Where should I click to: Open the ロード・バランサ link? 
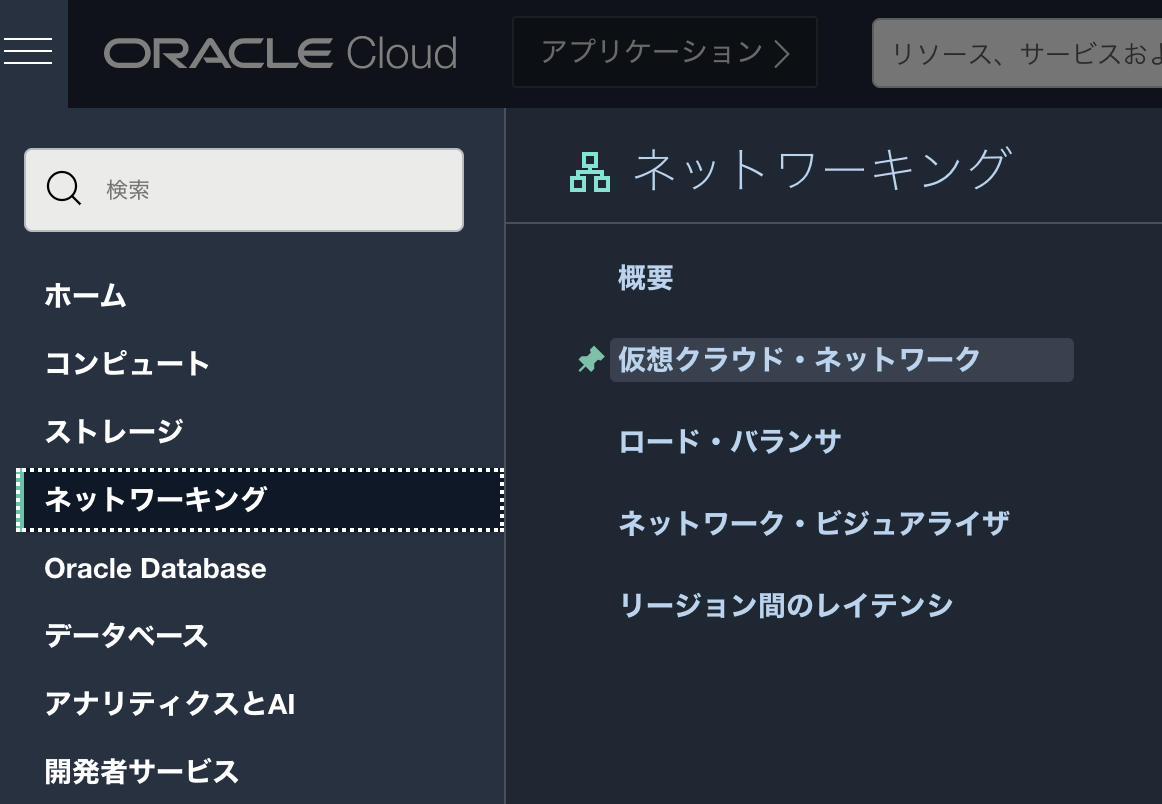pos(730,442)
